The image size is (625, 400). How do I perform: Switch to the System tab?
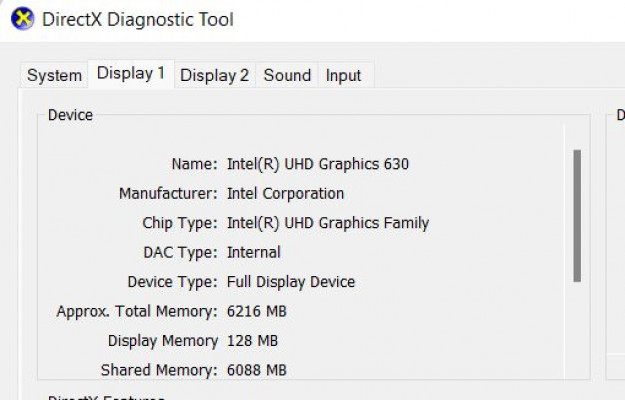[x=54, y=75]
